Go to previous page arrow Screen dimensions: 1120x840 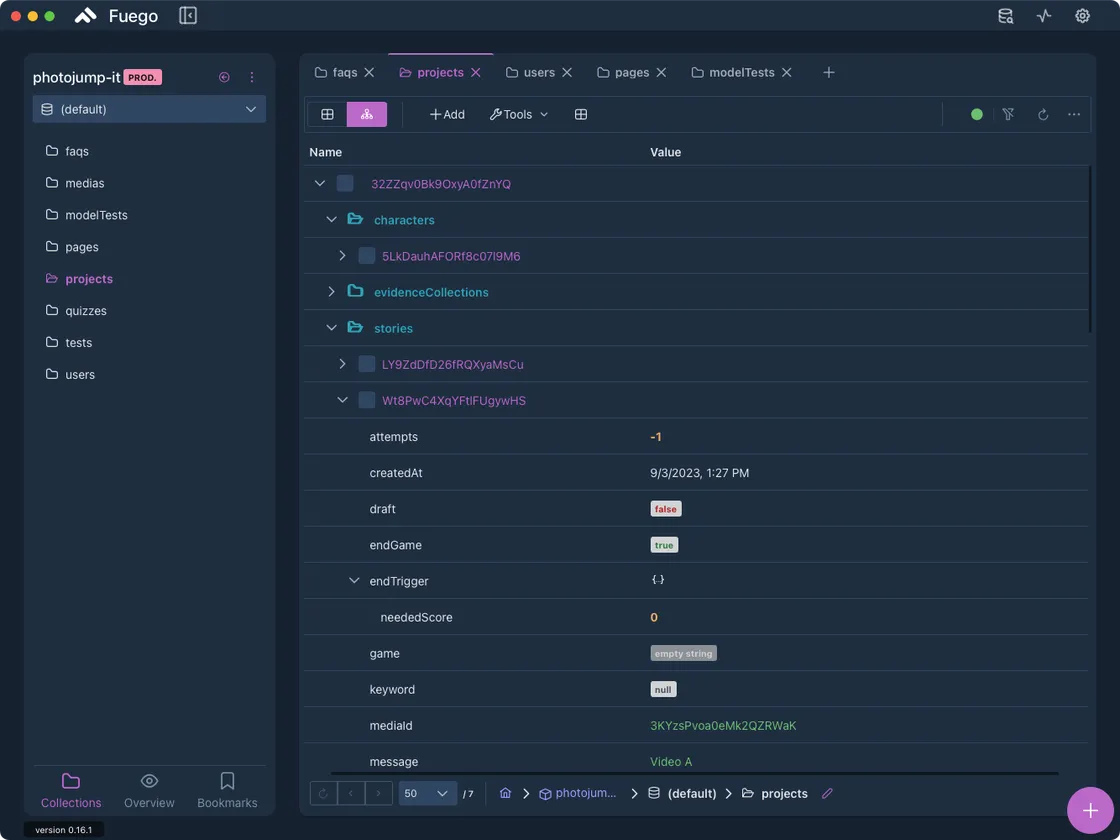click(351, 794)
